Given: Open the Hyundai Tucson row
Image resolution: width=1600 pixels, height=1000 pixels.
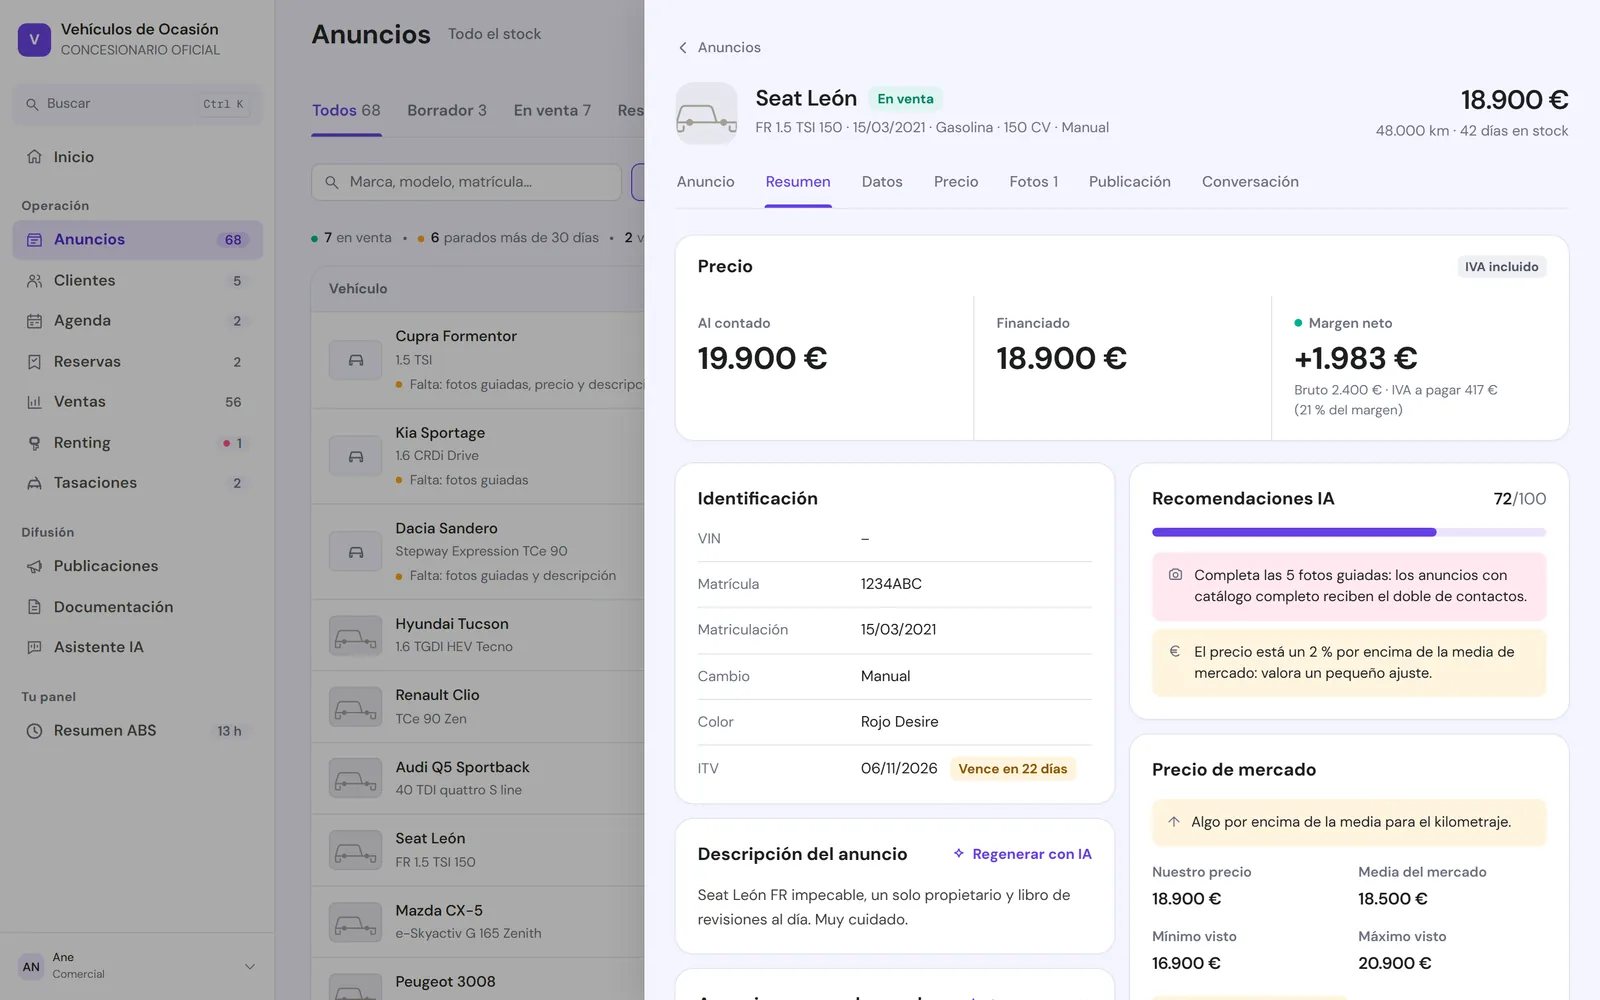Looking at the screenshot, I should 478,636.
